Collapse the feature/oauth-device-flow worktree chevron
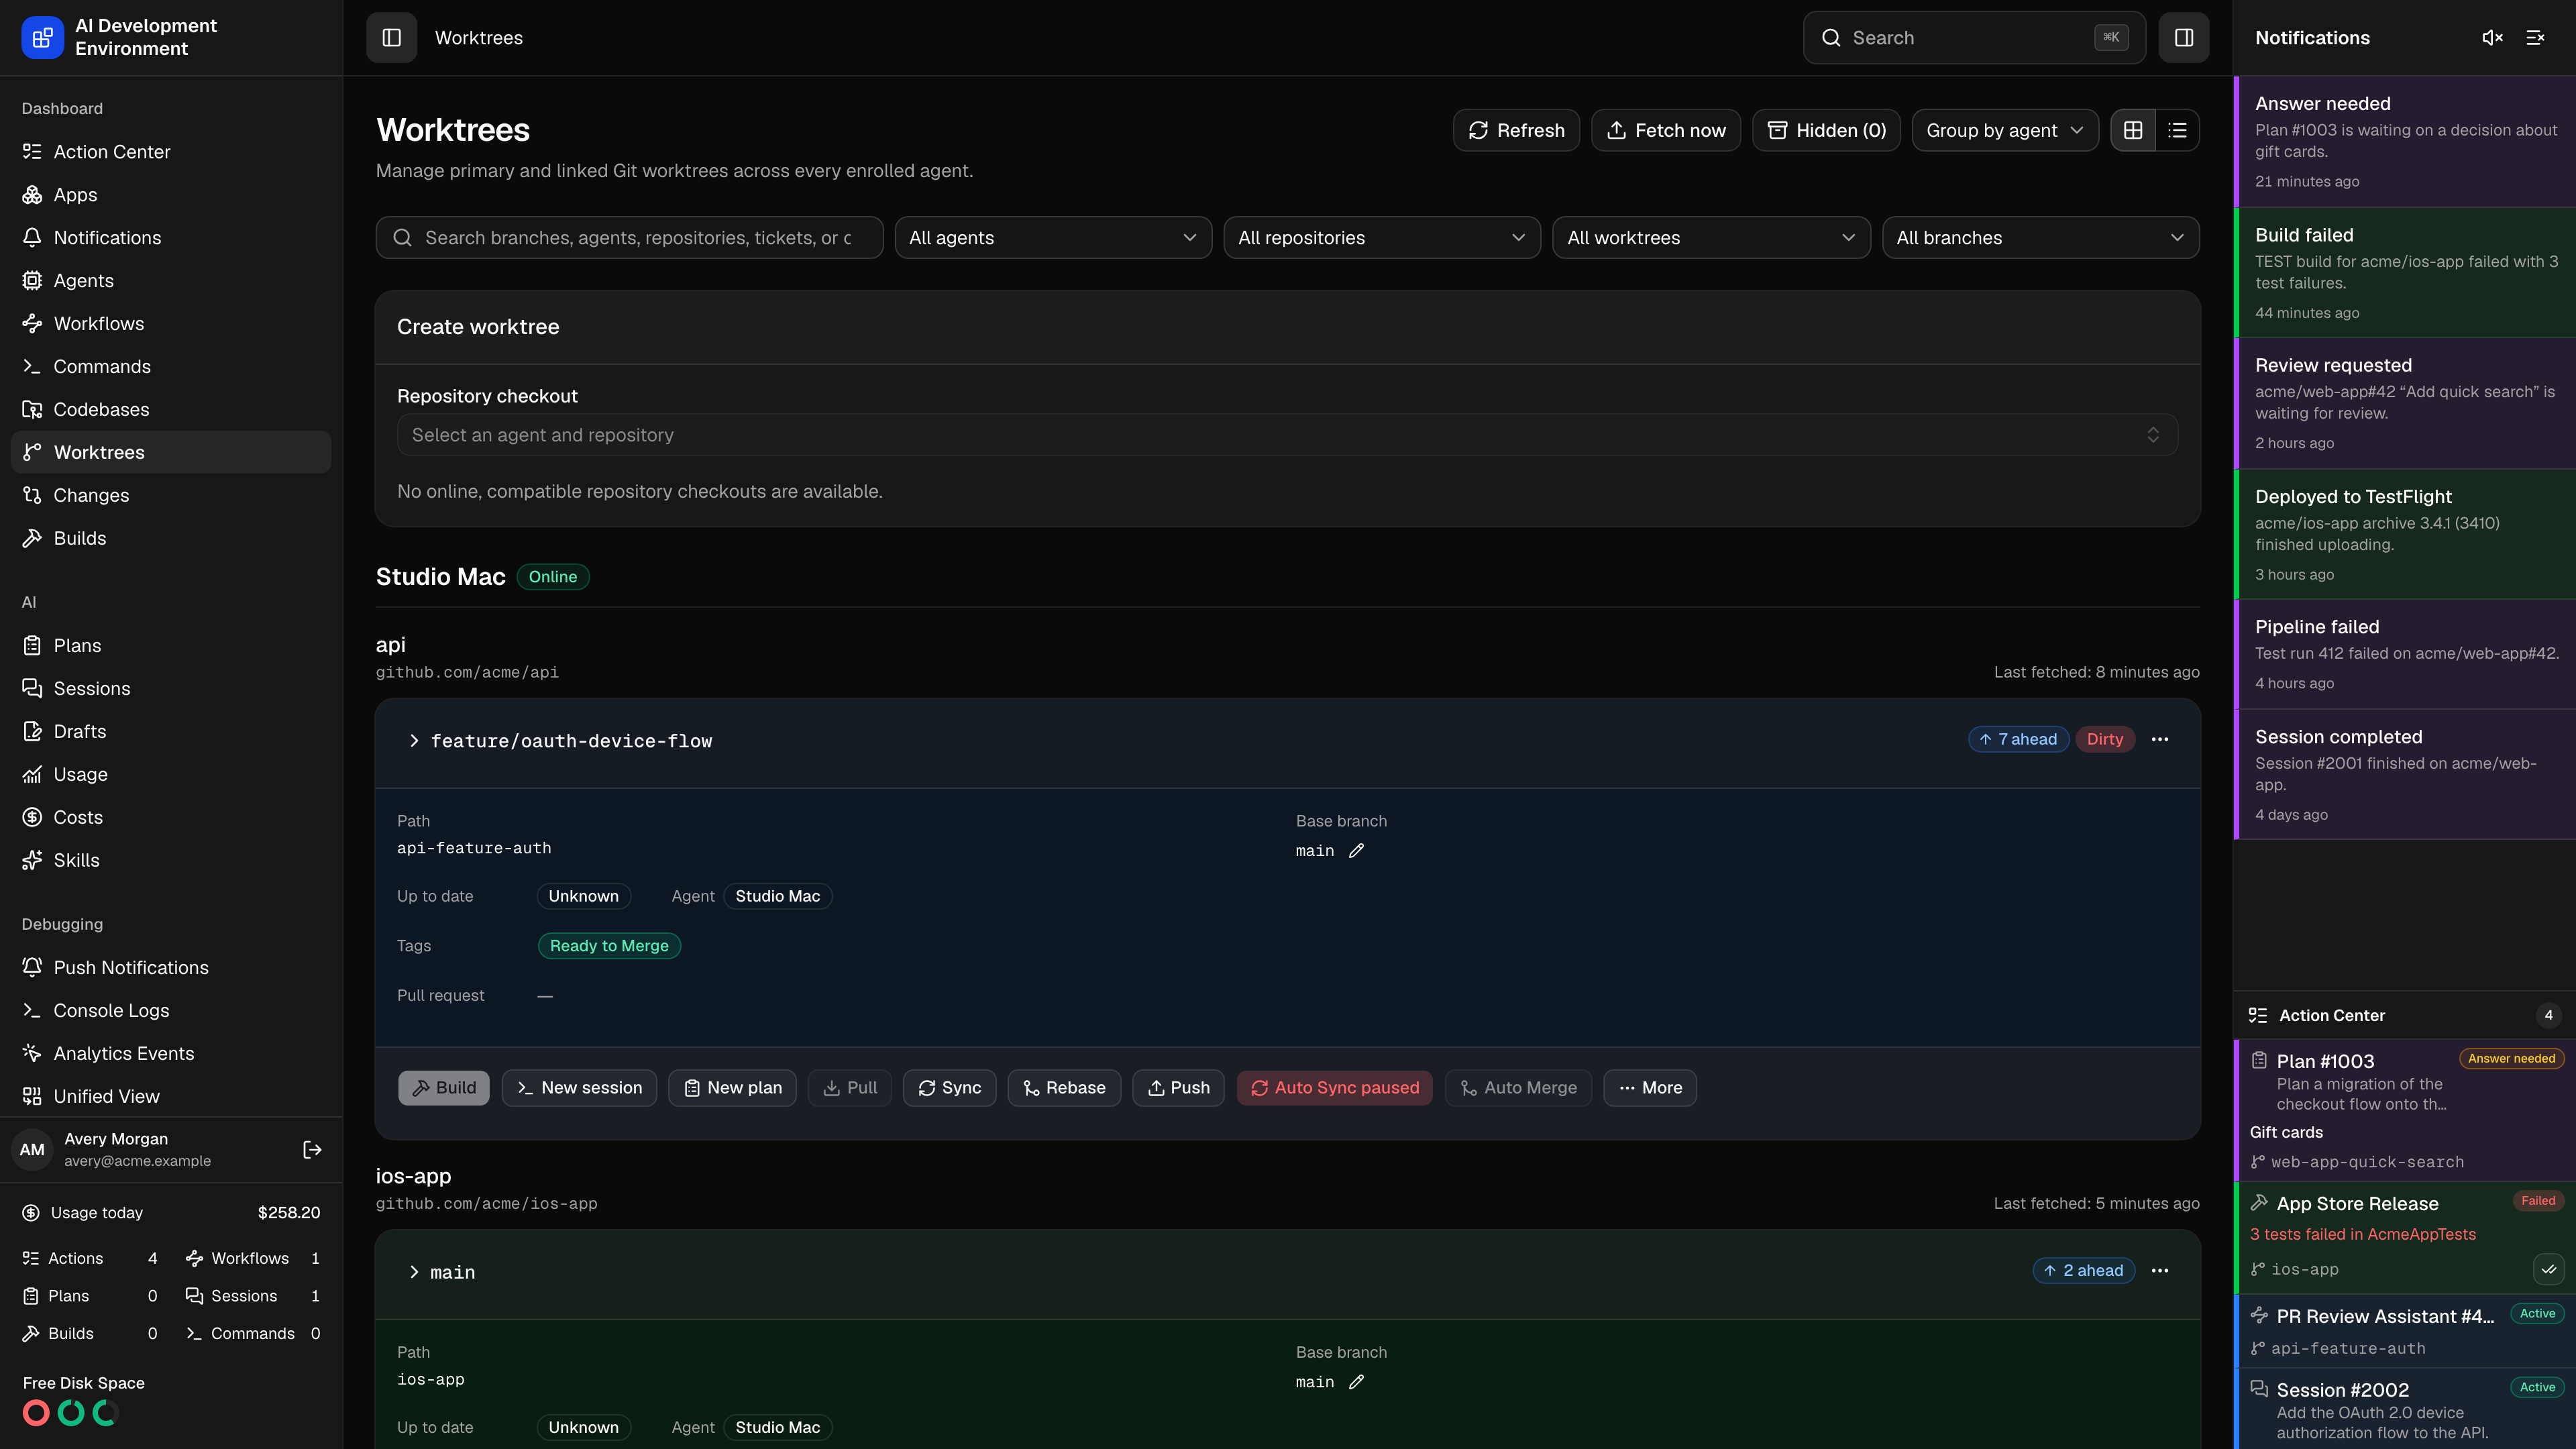 [x=414, y=741]
